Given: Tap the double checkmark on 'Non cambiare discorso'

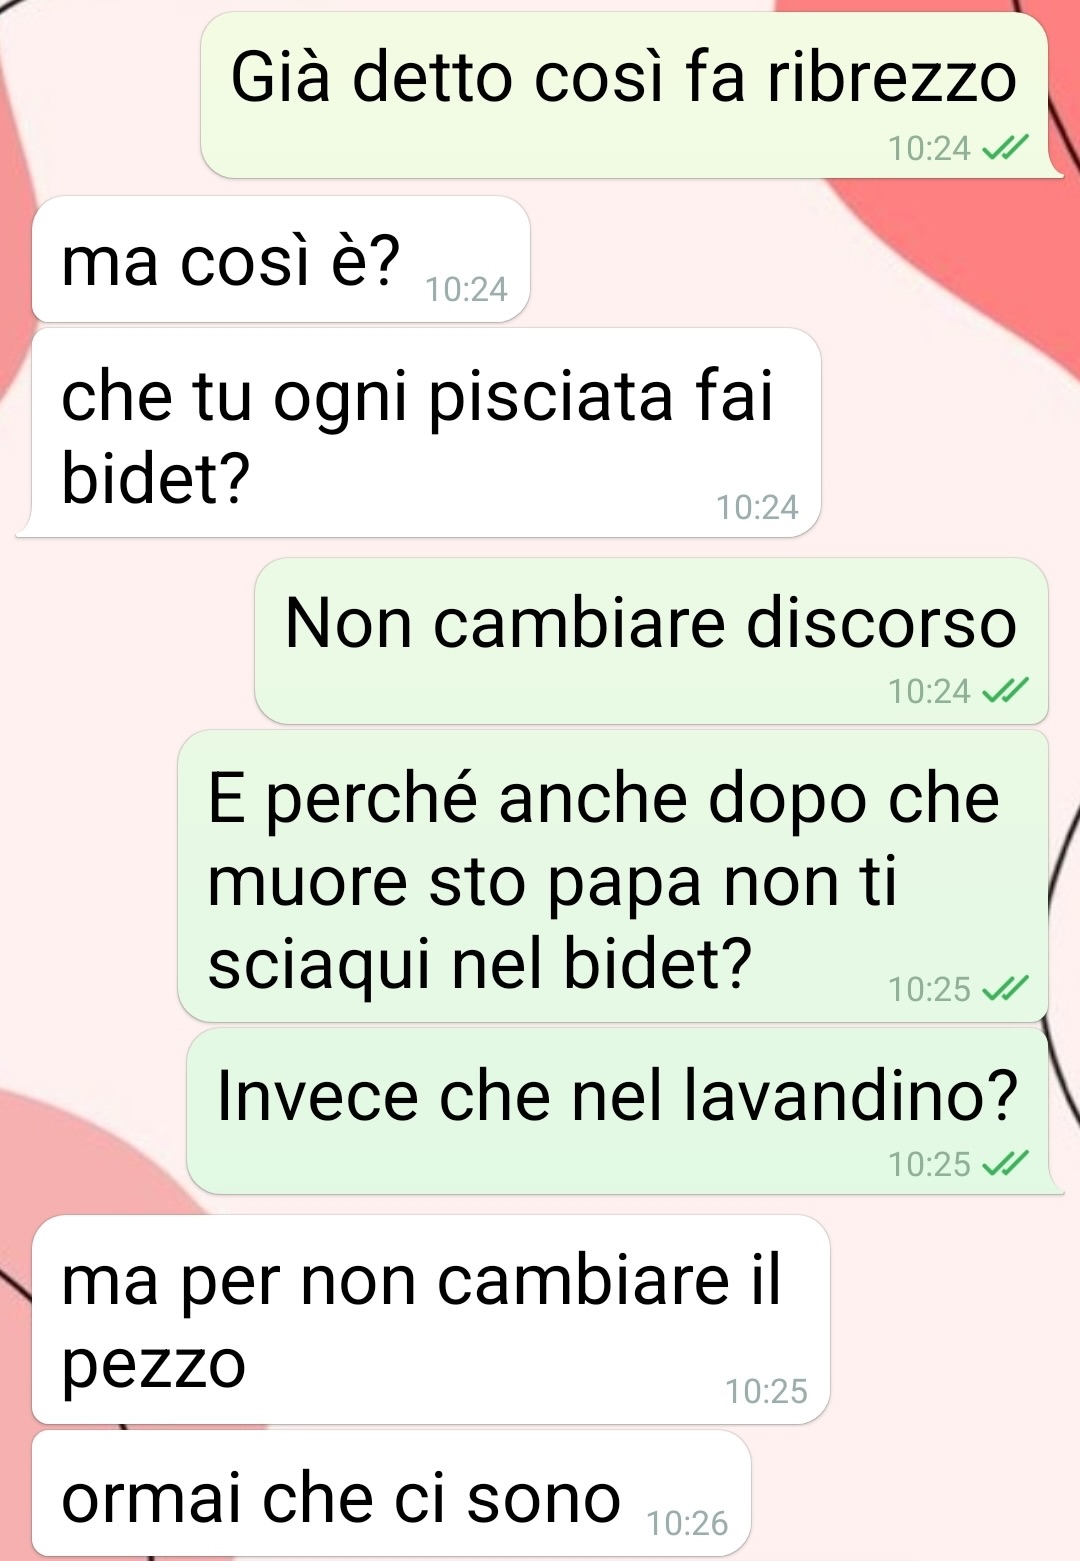Looking at the screenshot, I should tap(1004, 691).
